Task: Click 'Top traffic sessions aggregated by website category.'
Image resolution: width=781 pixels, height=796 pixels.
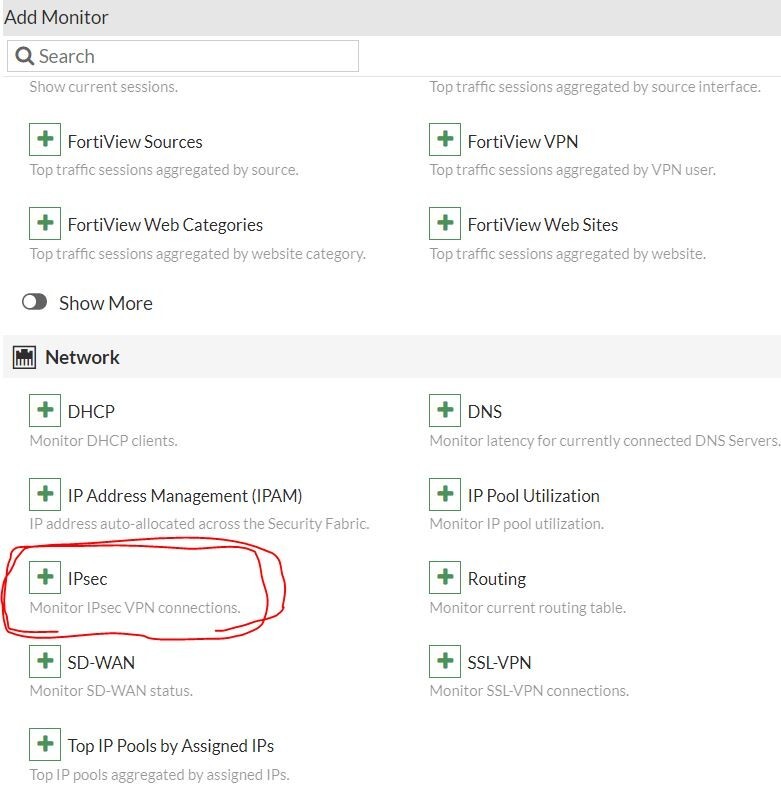Action: pos(198,253)
